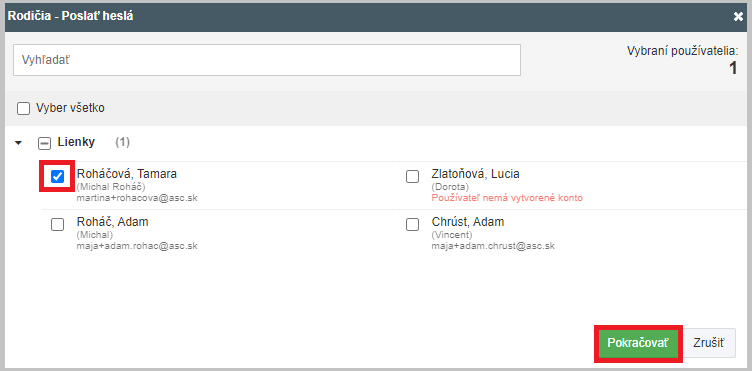Uncheck the Roháčová, Tamara checkbox

point(58,177)
